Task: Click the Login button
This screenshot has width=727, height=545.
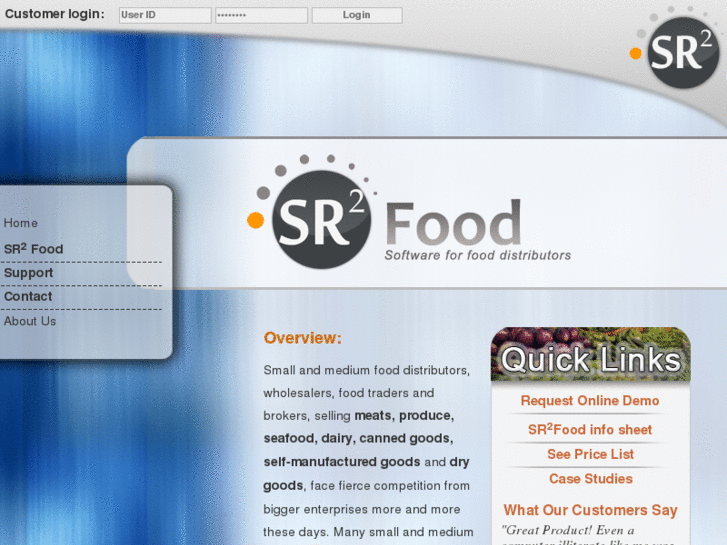Action: coord(357,15)
